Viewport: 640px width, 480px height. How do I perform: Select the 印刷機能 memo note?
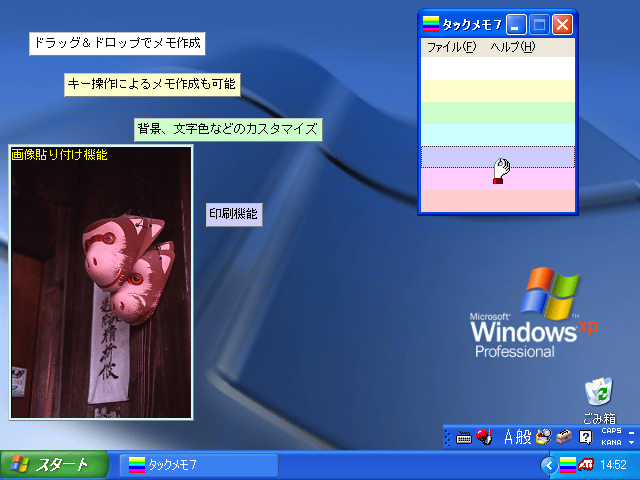coord(234,214)
